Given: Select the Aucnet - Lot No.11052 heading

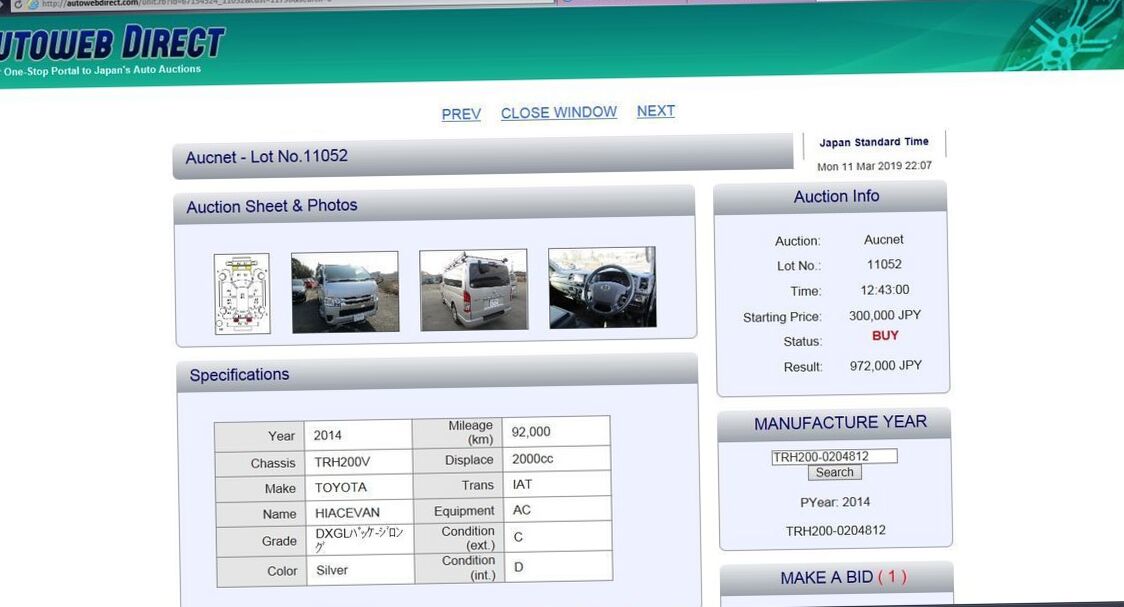Looking at the screenshot, I should (x=266, y=156).
